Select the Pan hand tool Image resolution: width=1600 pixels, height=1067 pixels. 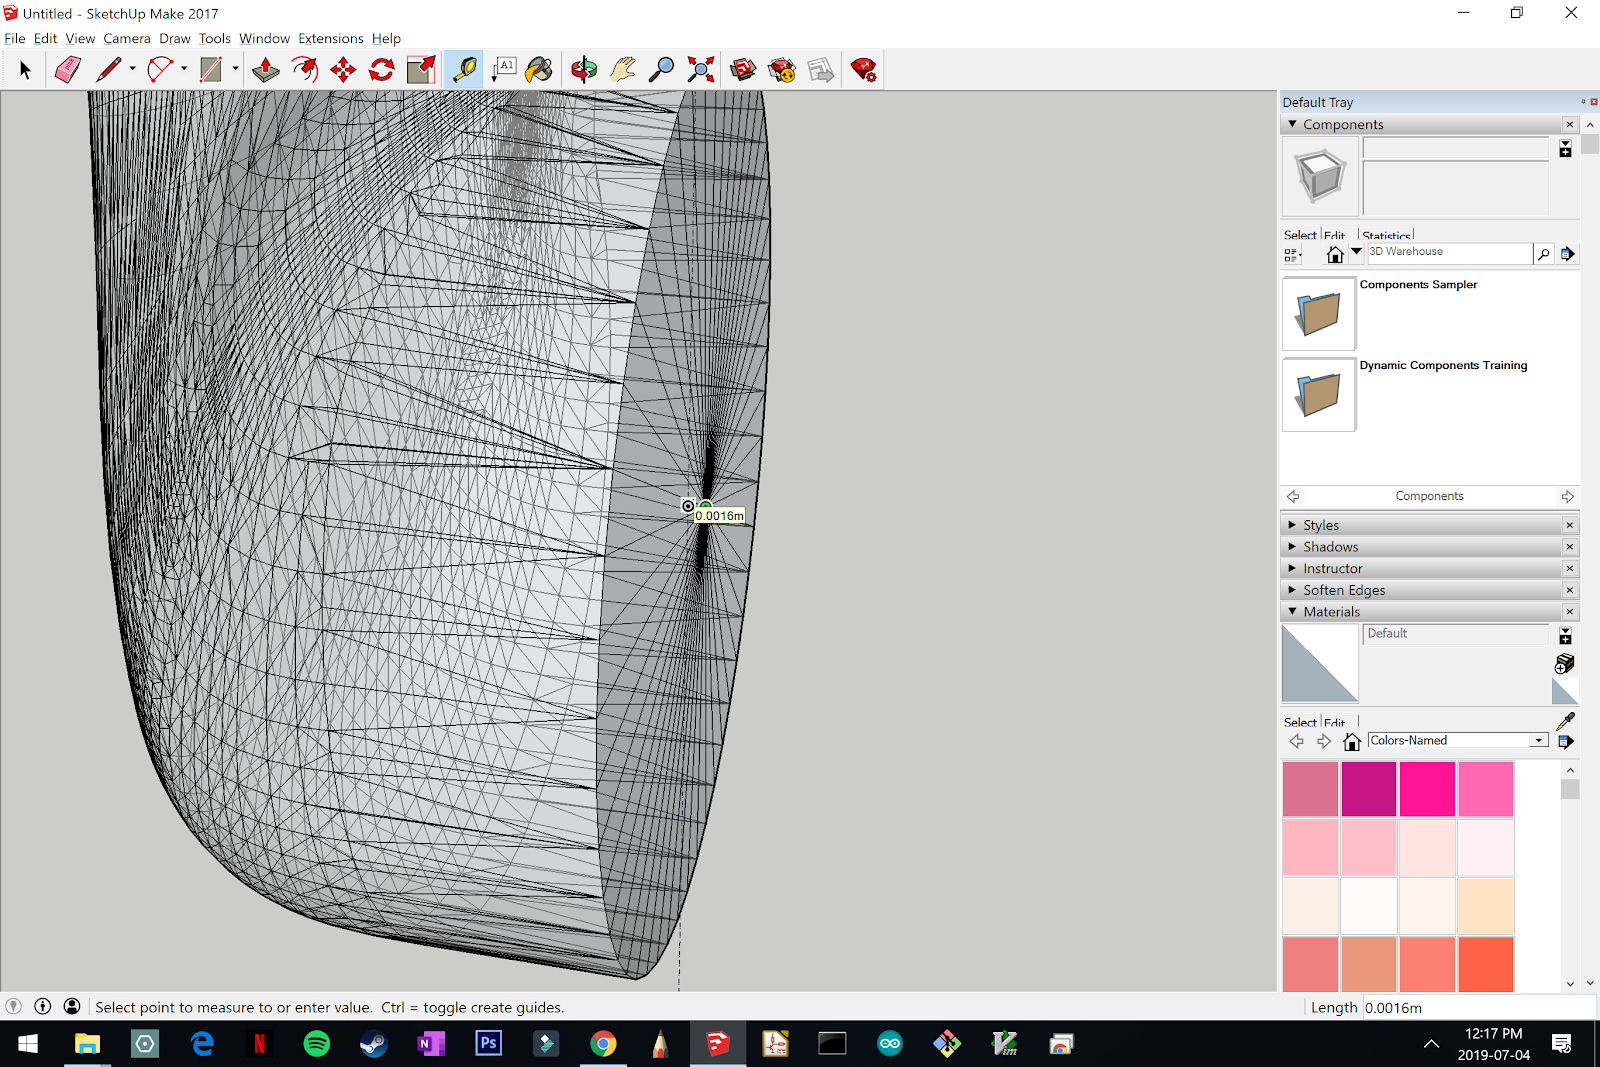coord(623,69)
